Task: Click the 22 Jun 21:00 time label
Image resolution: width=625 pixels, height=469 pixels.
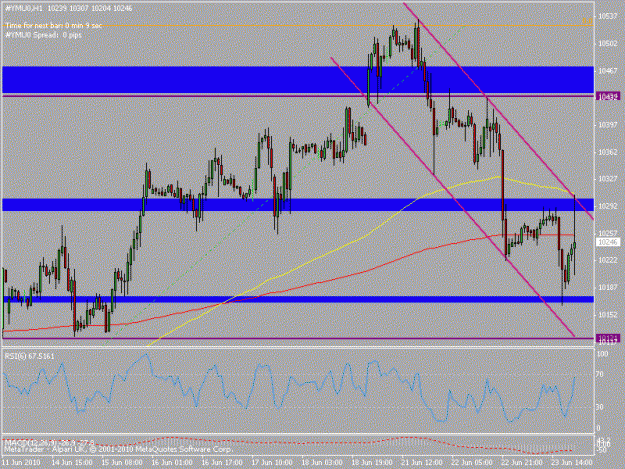Action: [522, 462]
